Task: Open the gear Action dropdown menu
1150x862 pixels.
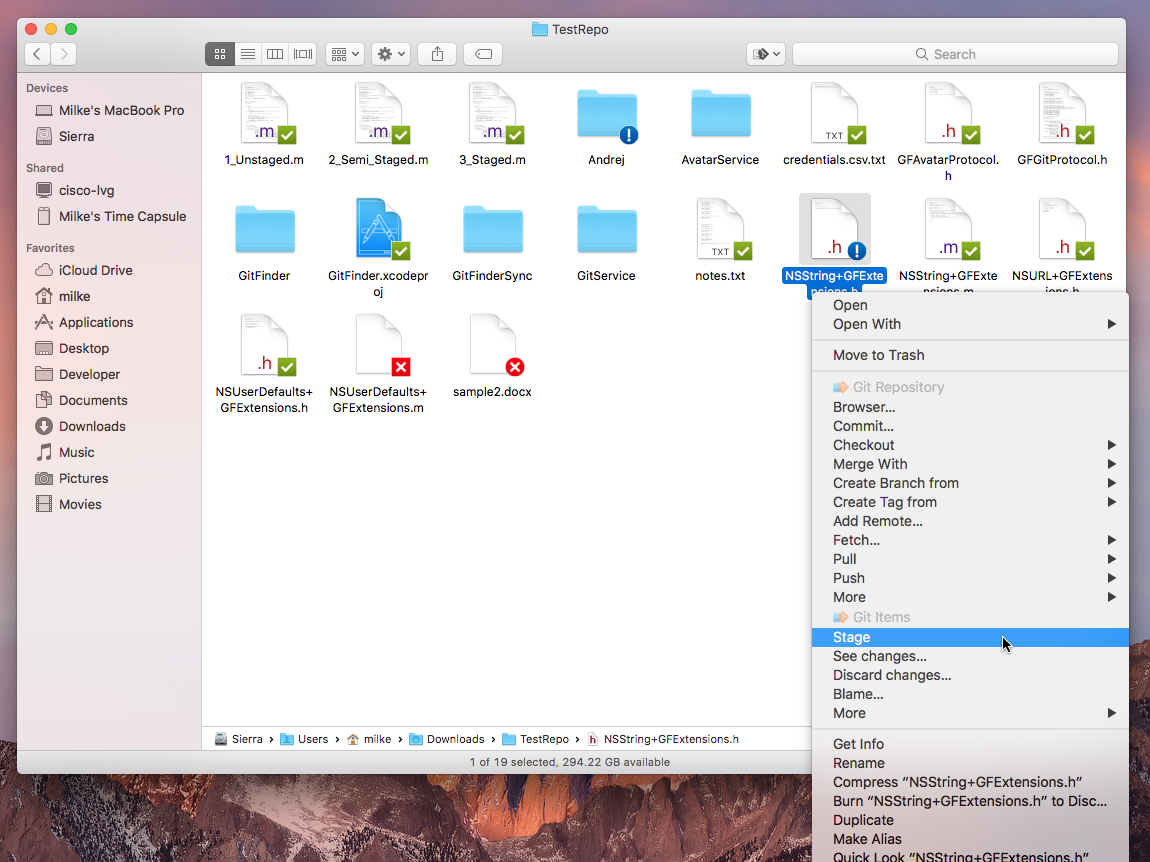Action: pos(390,54)
